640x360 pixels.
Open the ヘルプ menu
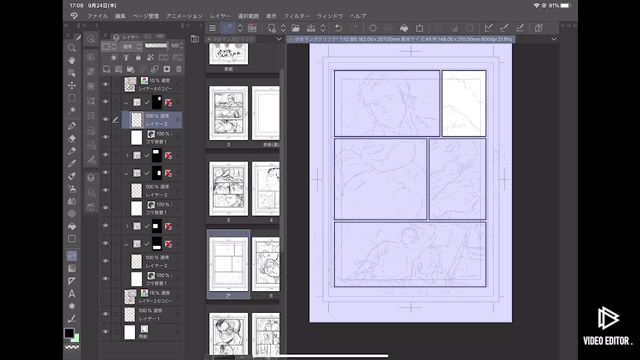pos(358,16)
